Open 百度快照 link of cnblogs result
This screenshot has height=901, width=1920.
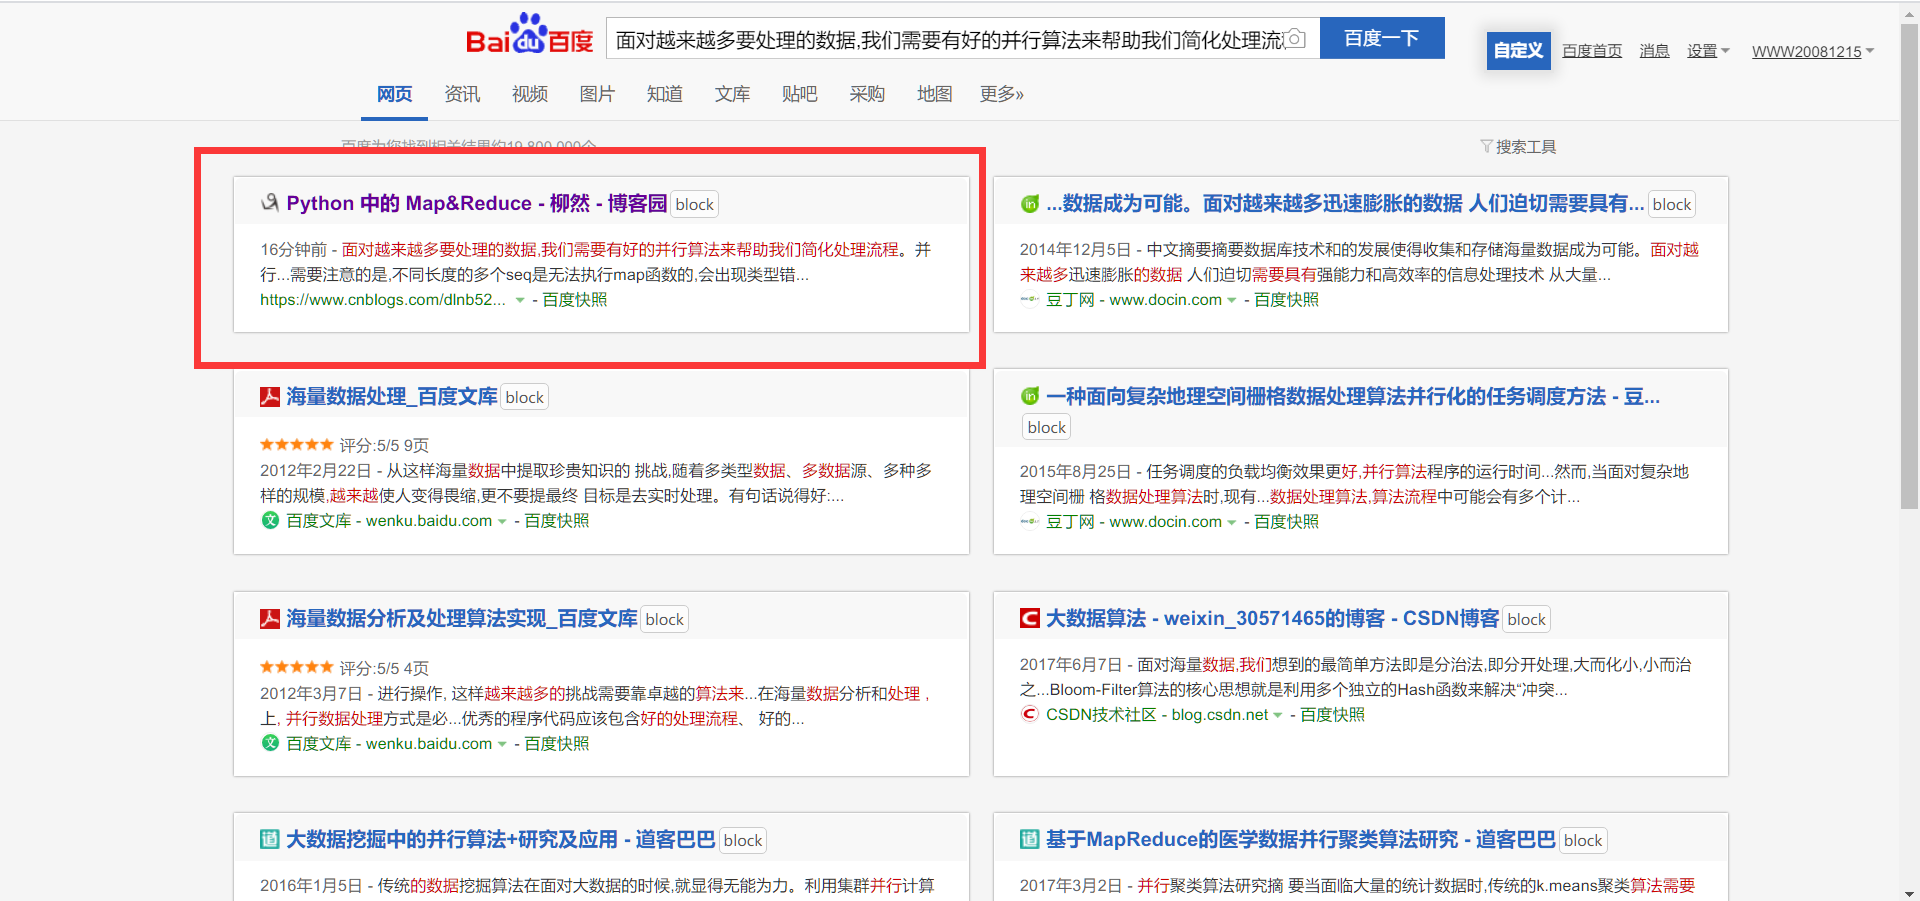(574, 300)
